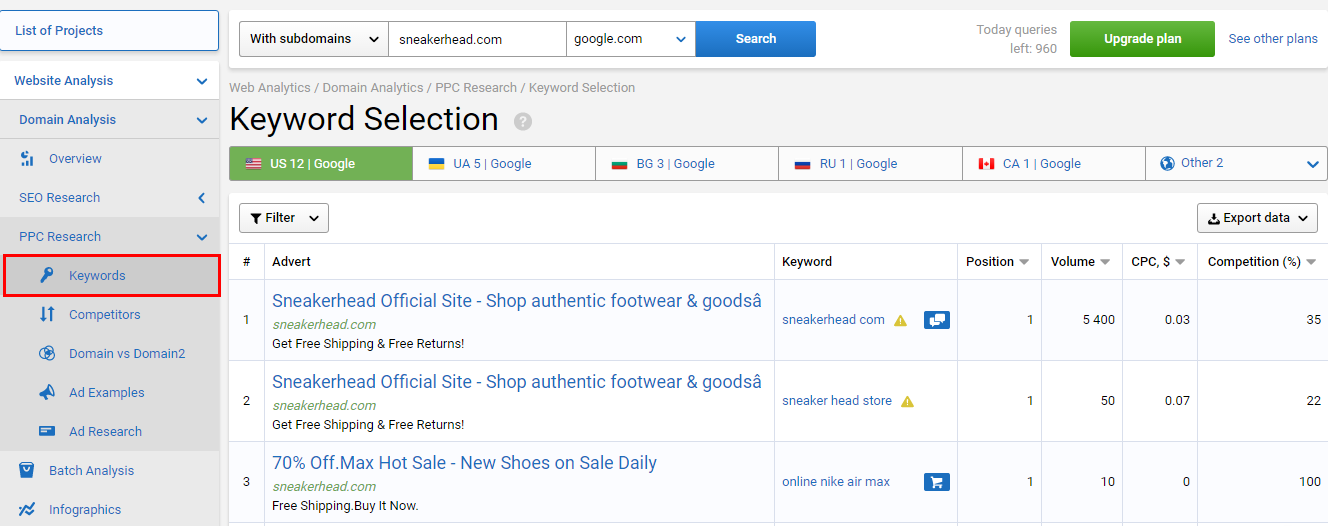Expand the SEO Research section chevron
The width and height of the screenshot is (1328, 526).
pos(202,198)
